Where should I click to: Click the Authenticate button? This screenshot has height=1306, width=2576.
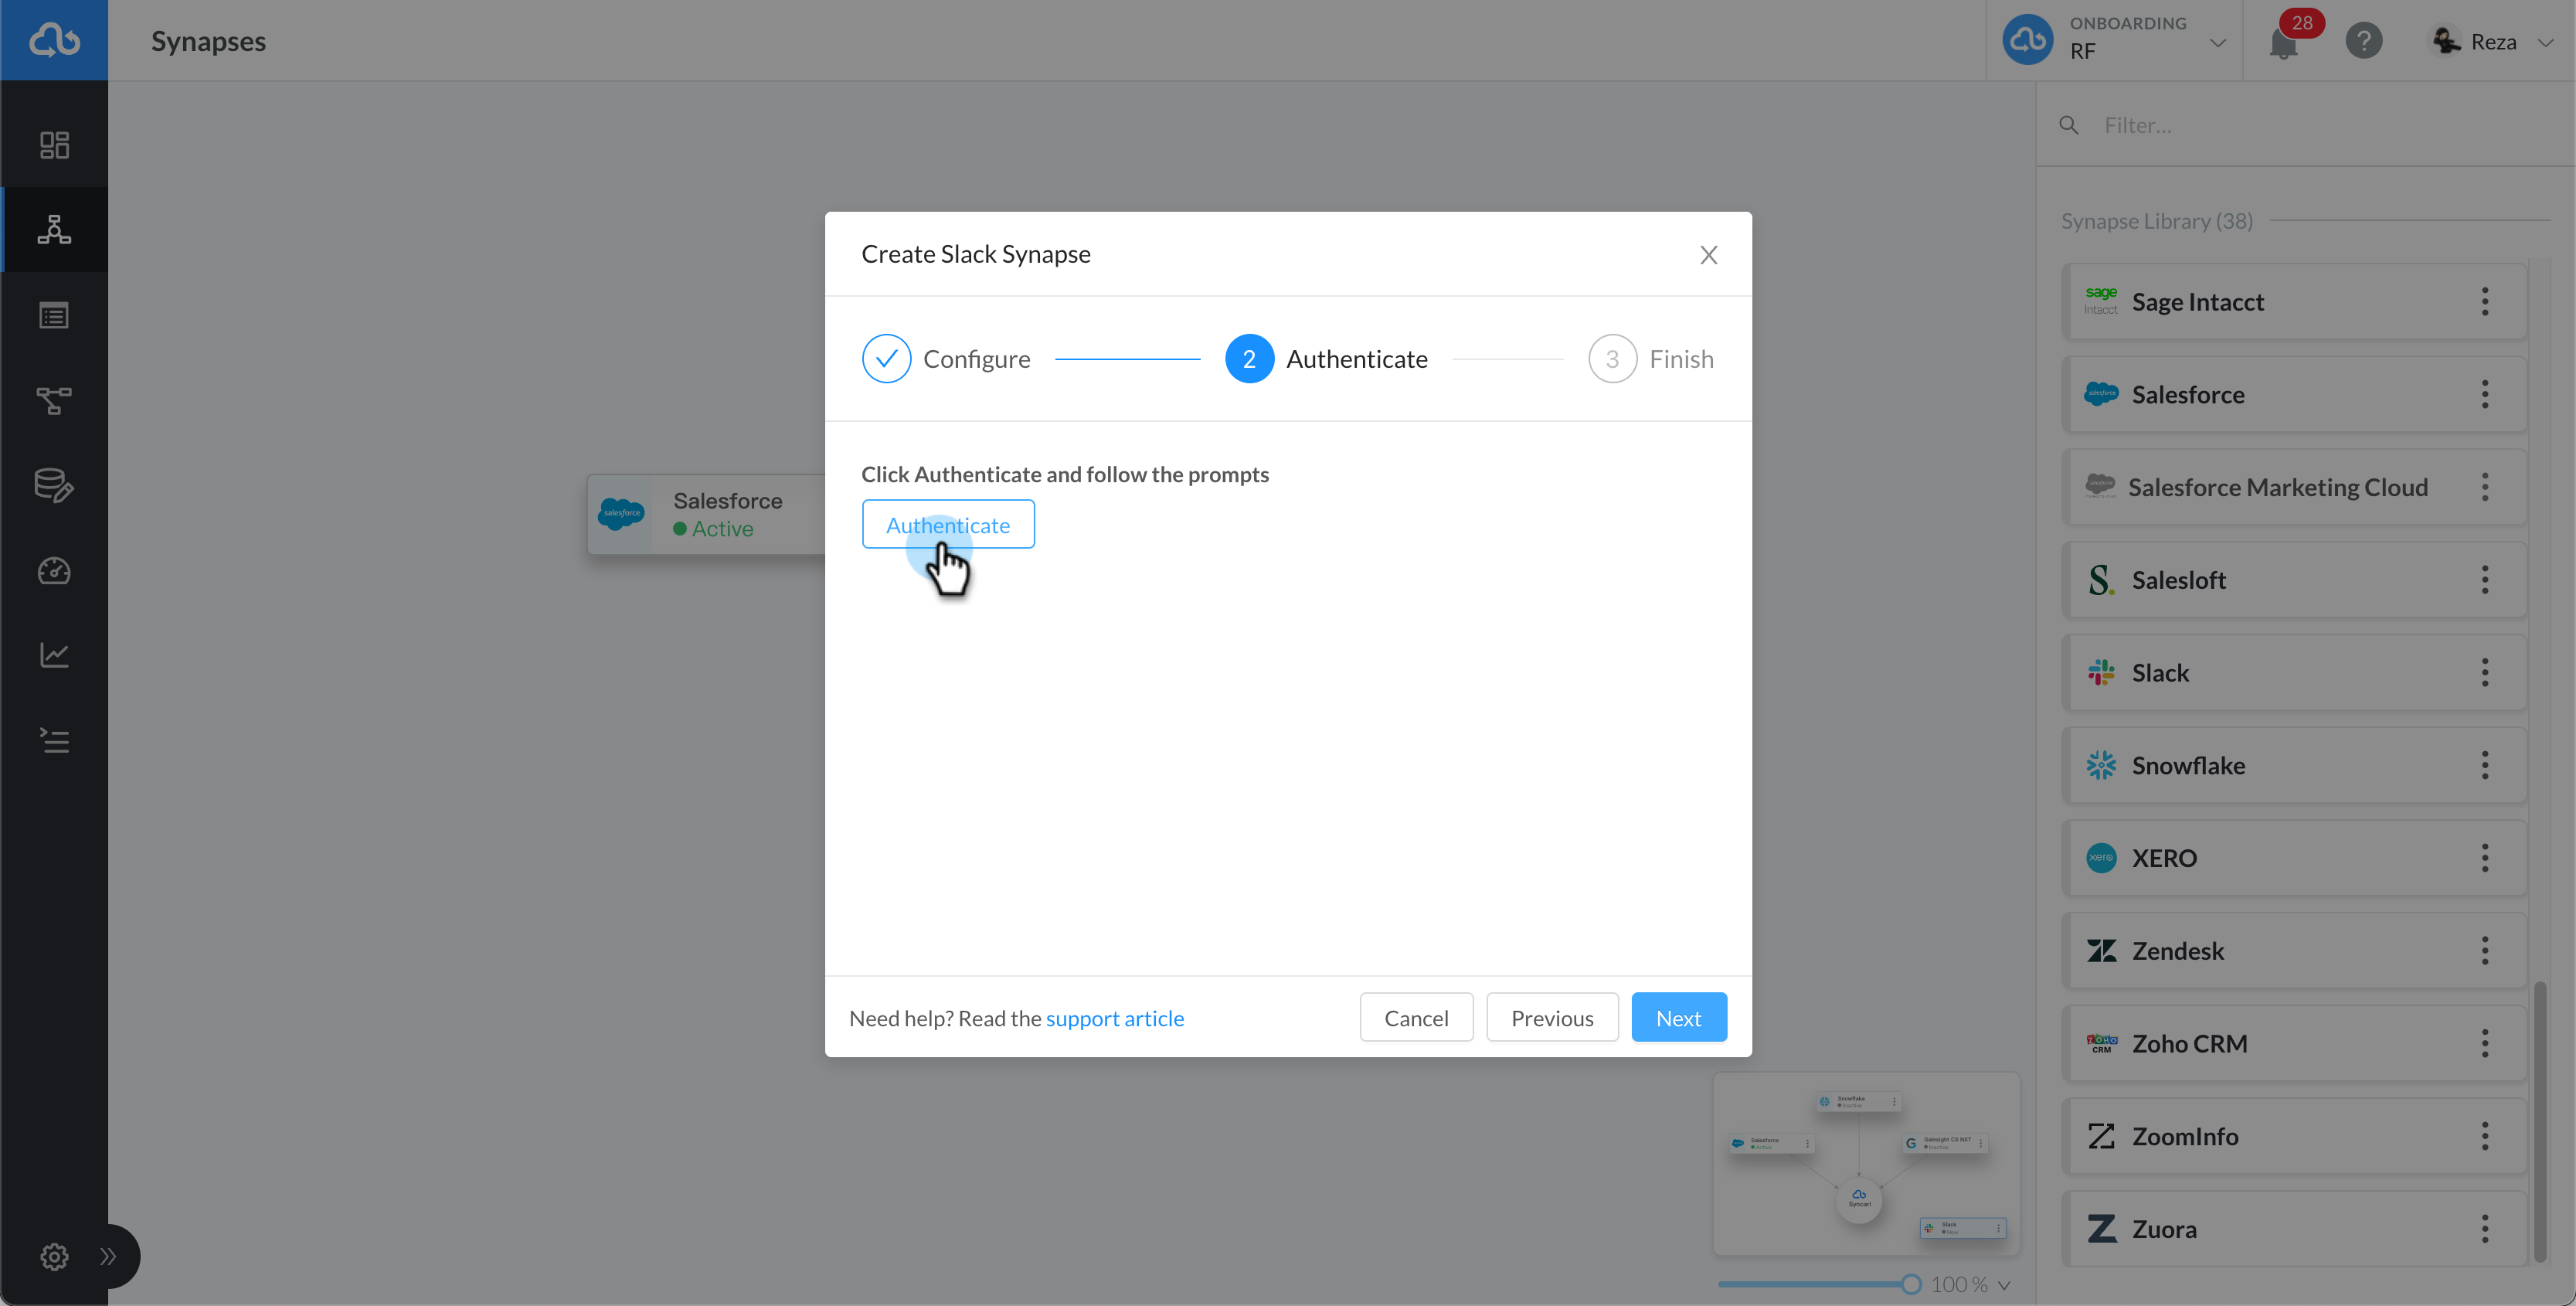pos(948,524)
